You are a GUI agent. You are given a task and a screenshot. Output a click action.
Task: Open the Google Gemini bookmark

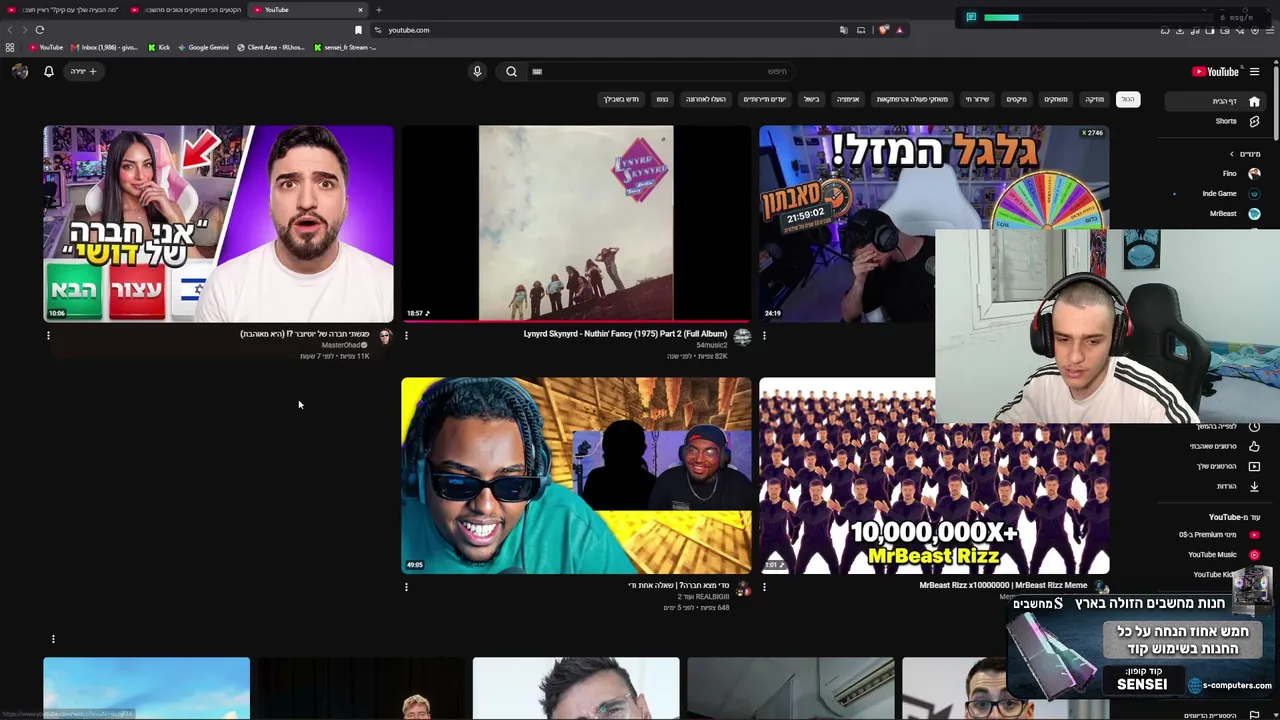pyautogui.click(x=203, y=47)
